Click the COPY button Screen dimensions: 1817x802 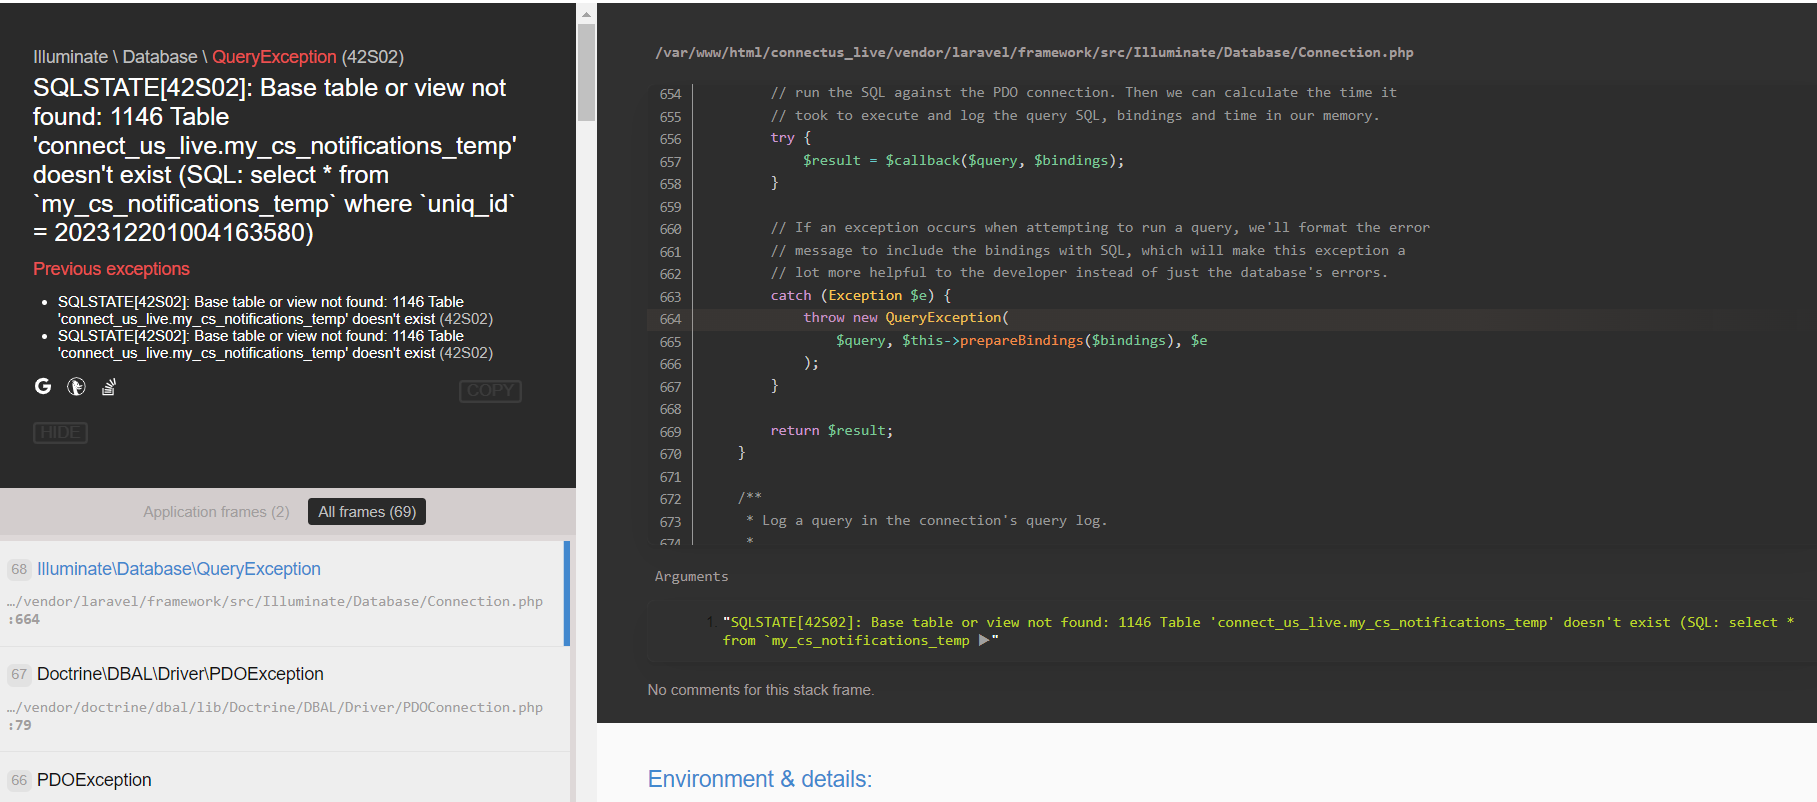click(490, 390)
